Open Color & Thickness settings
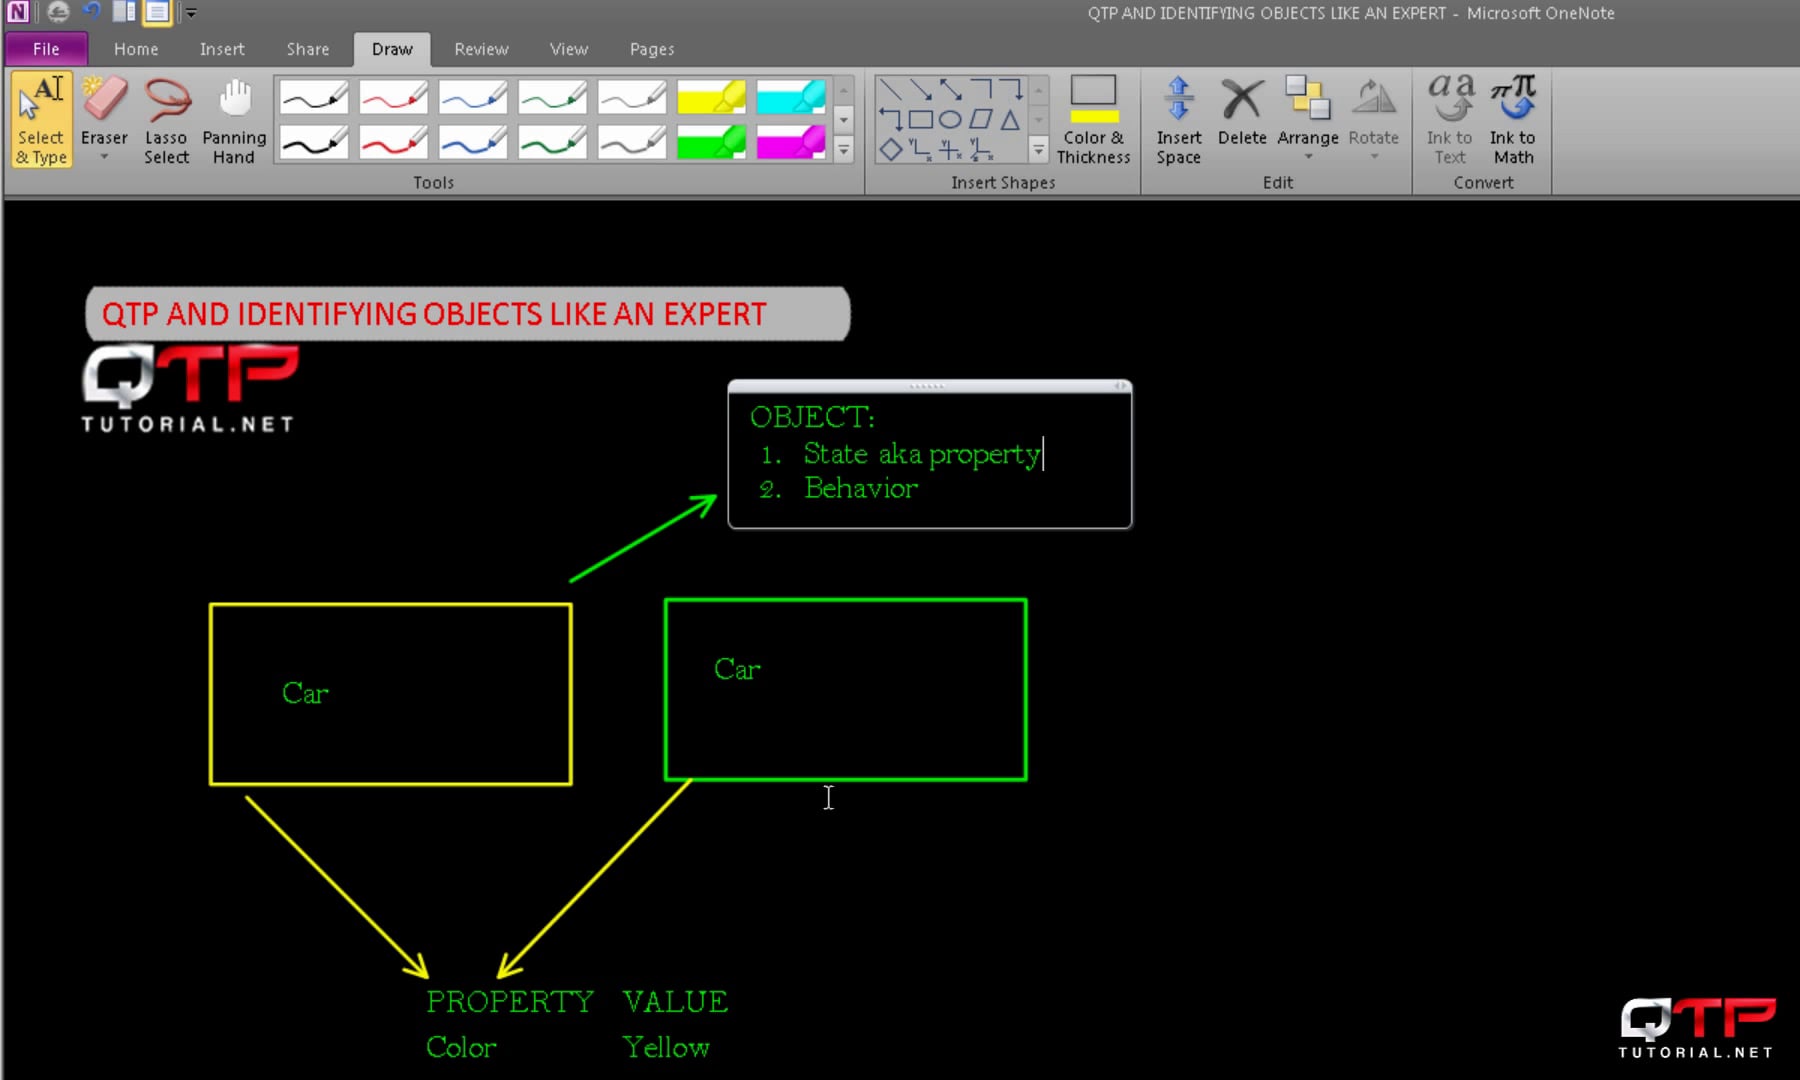This screenshot has width=1800, height=1080. tap(1093, 120)
